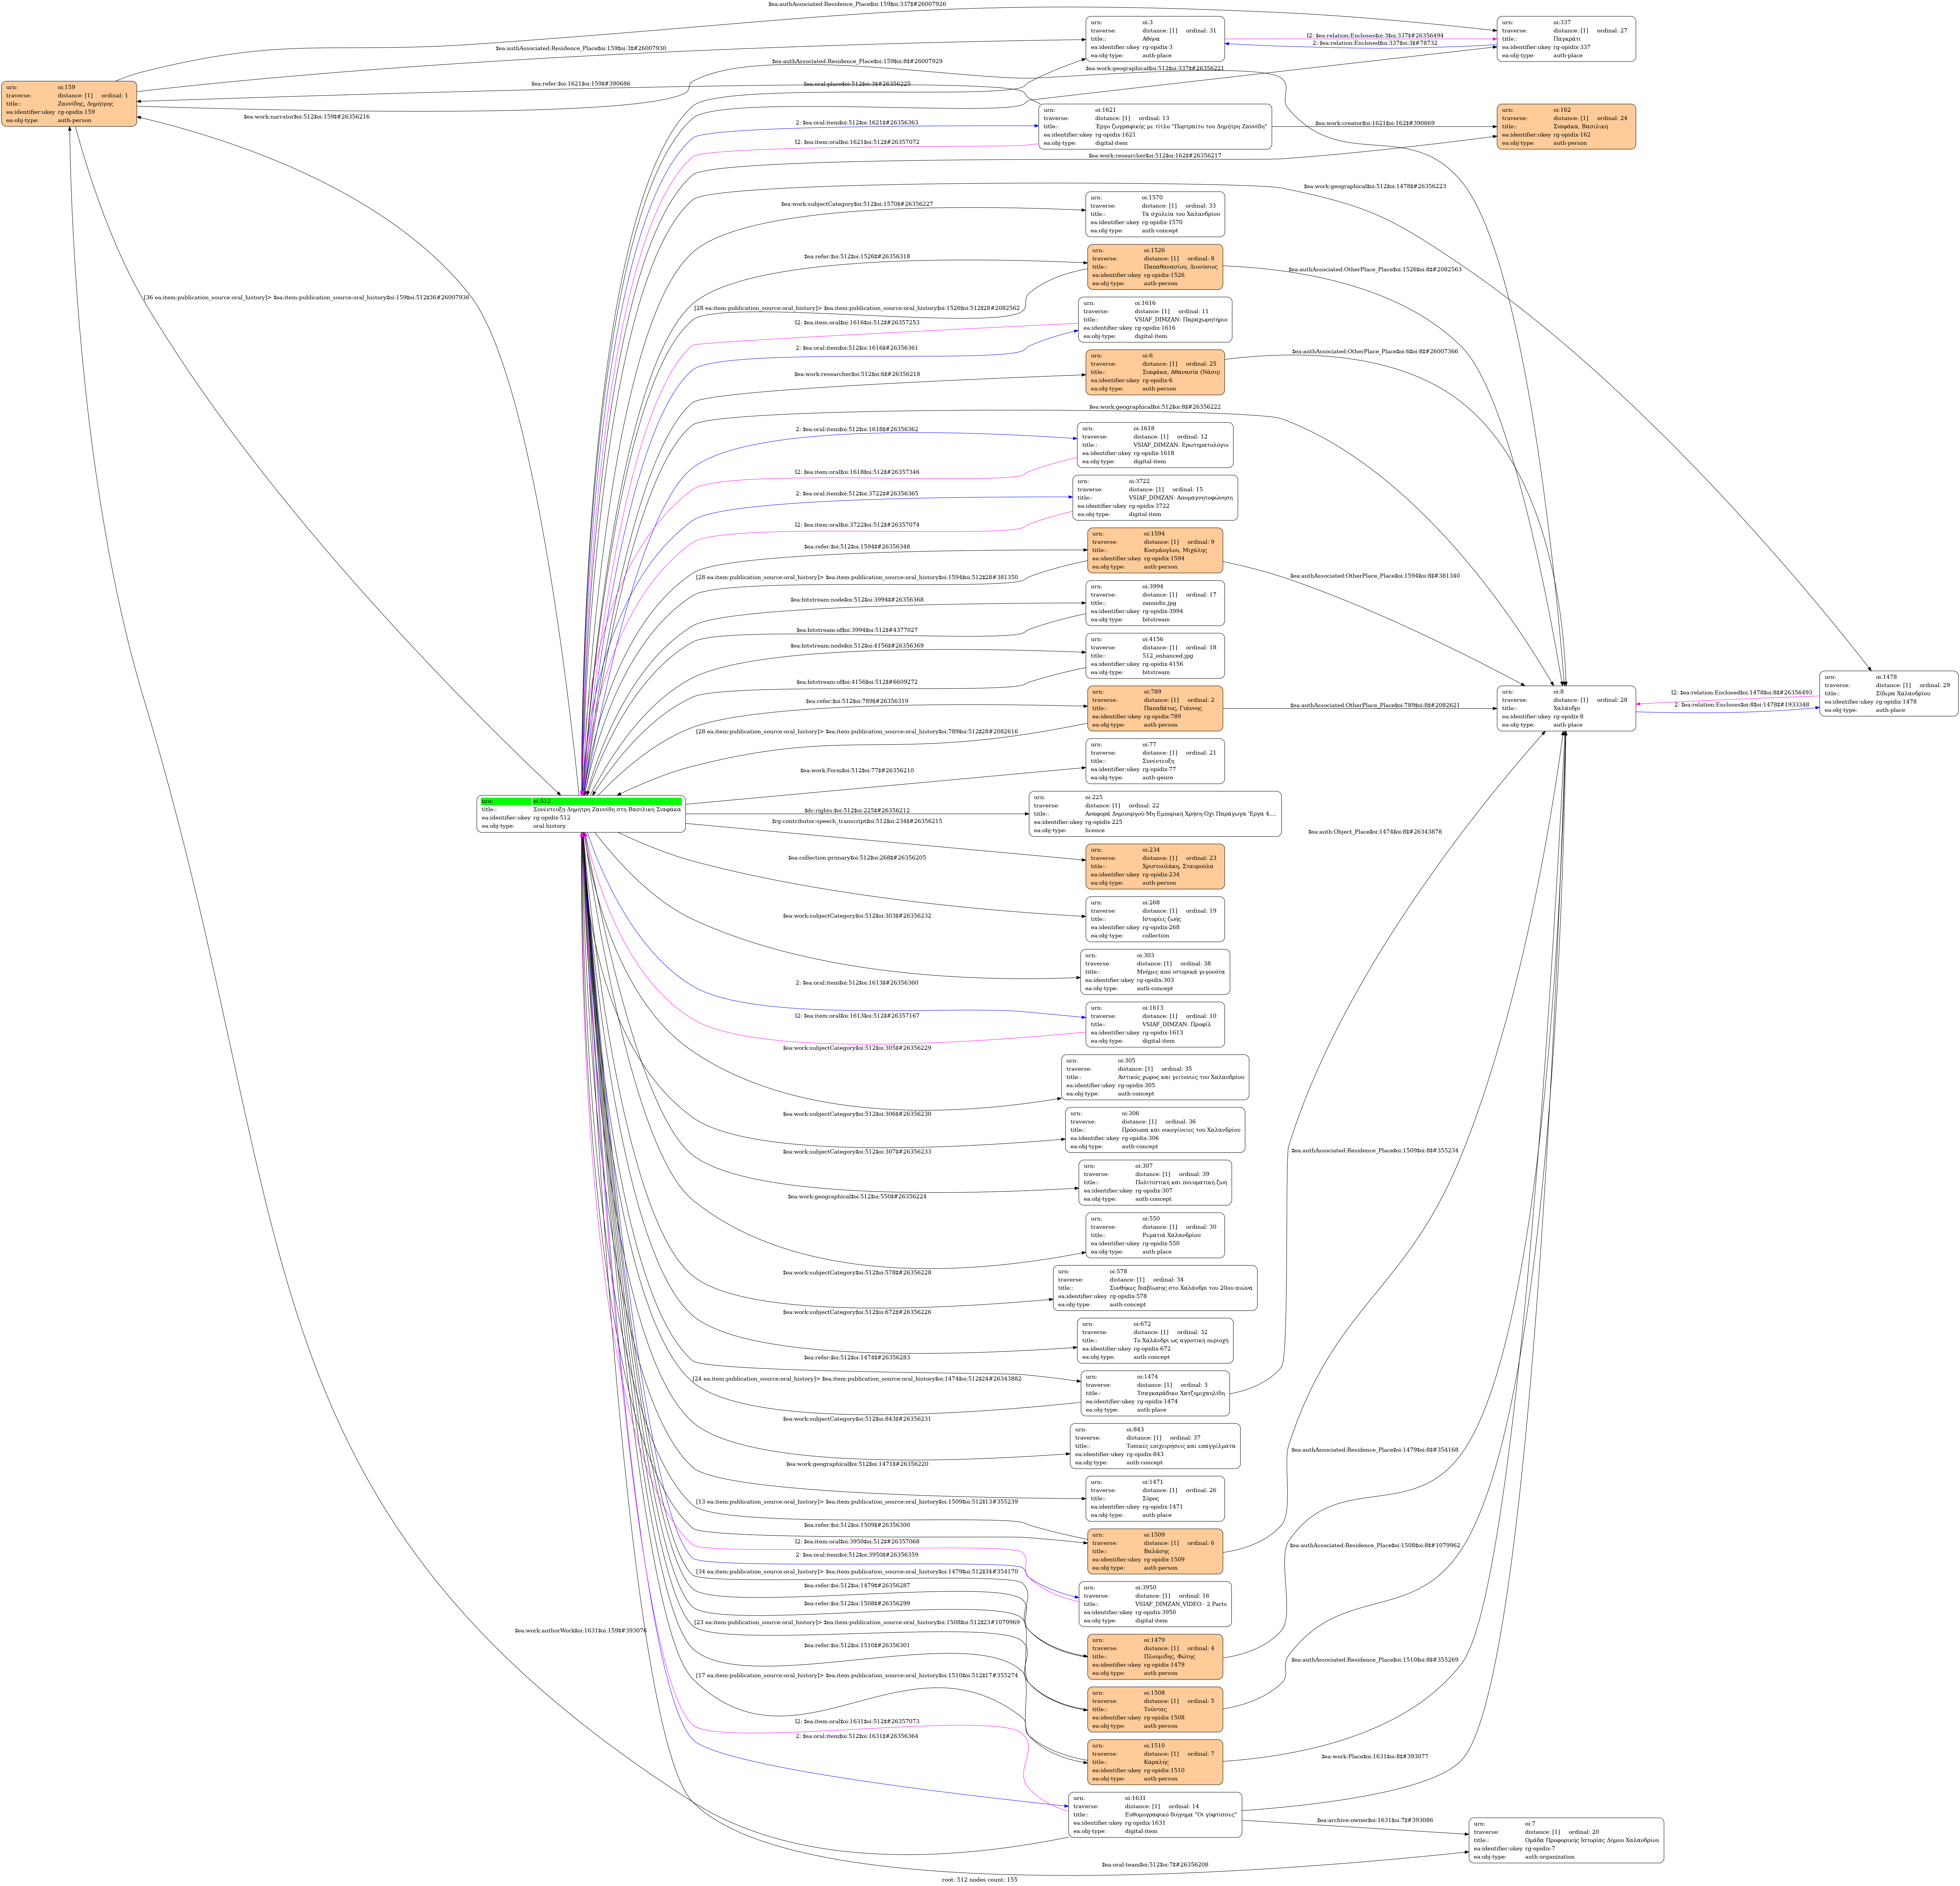Select node oi:268 Ιστορίες ζωής collection
Viewport: 1960px width, 1886px height.
pyautogui.click(x=1155, y=919)
